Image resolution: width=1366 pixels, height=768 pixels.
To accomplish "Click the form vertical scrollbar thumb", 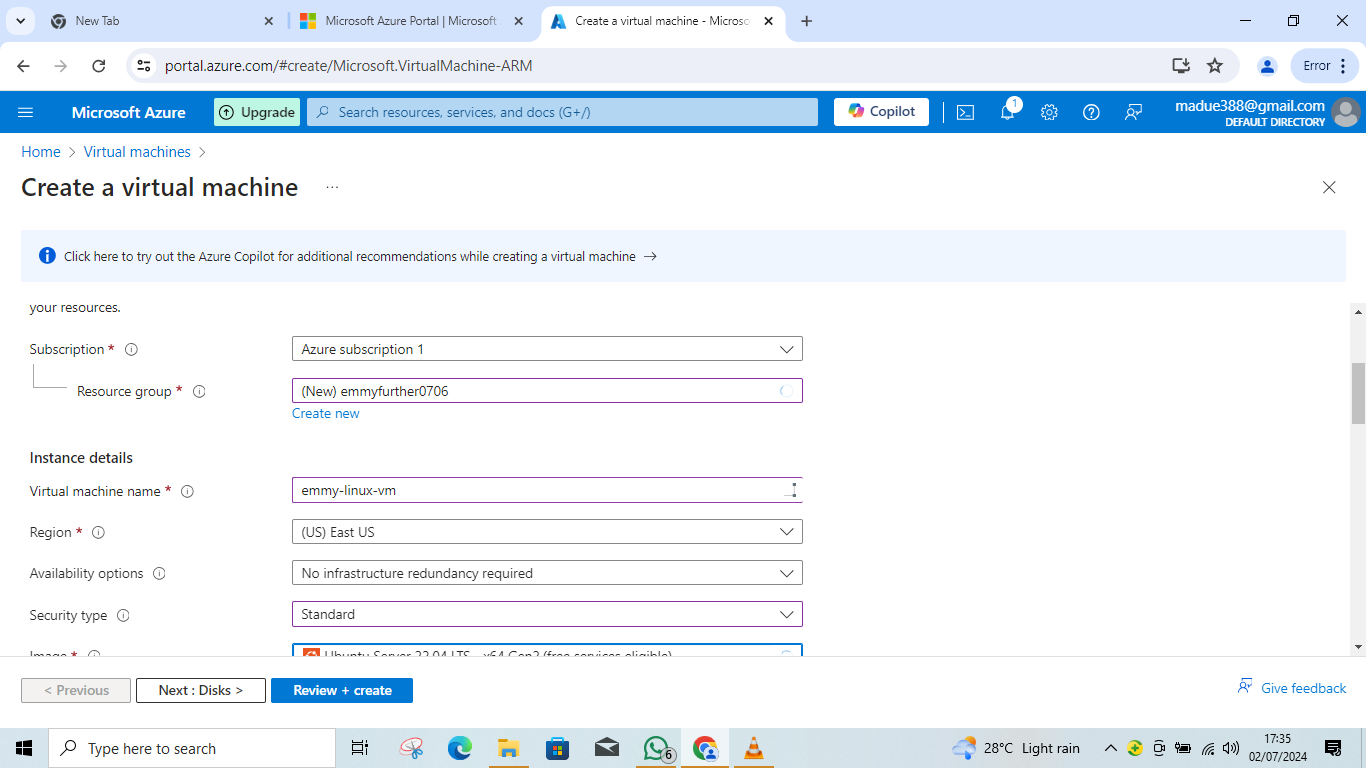I will click(1358, 393).
